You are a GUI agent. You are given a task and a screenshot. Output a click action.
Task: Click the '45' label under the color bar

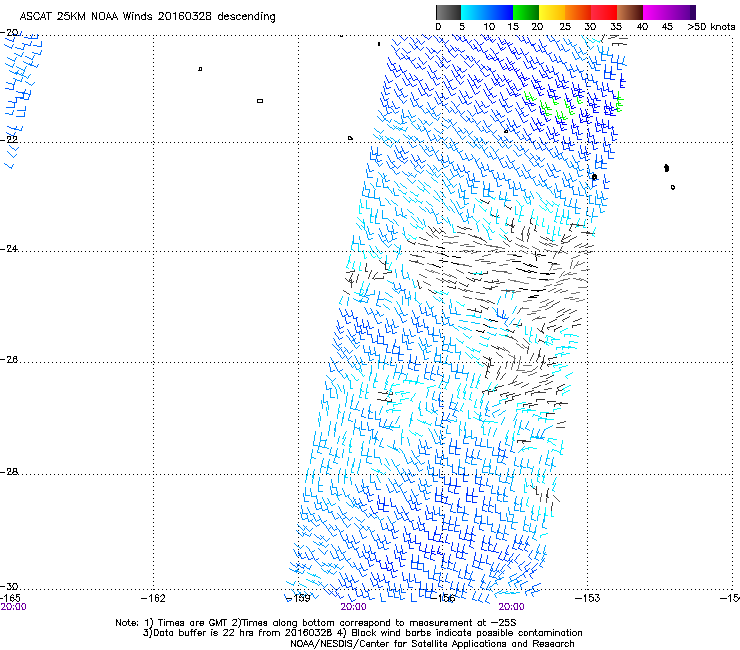[x=667, y=27]
